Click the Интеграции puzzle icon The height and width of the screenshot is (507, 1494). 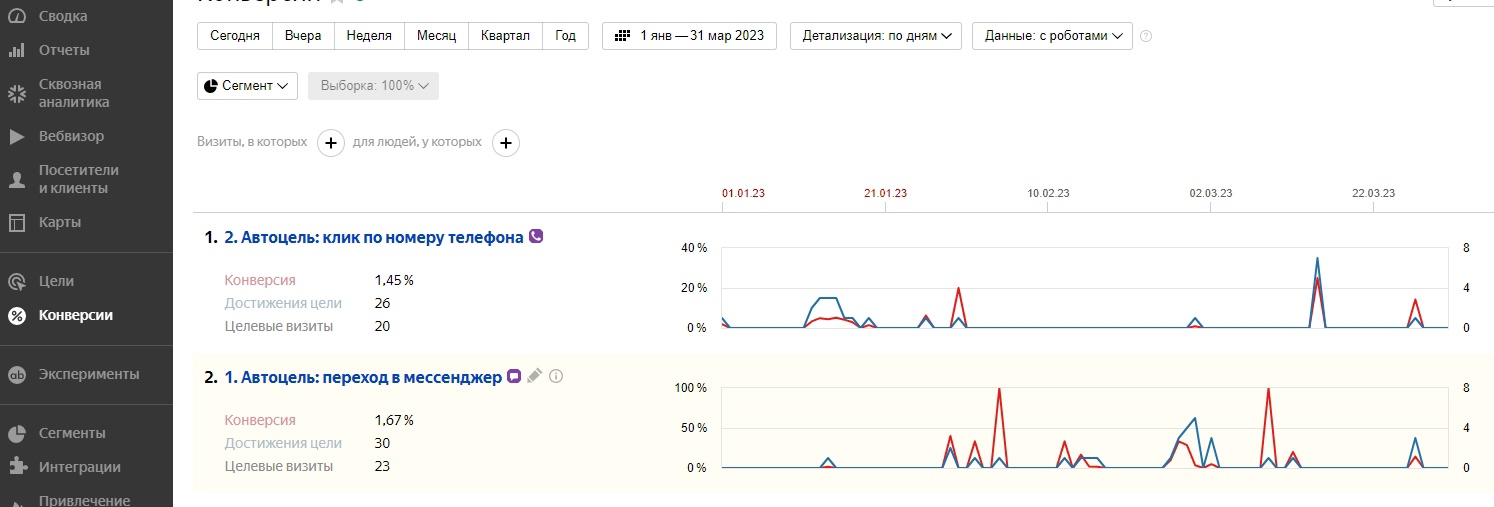[17, 467]
